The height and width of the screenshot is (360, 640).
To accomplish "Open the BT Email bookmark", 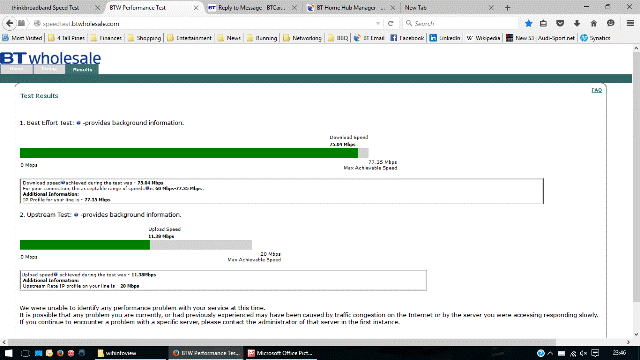I will tap(369, 38).
